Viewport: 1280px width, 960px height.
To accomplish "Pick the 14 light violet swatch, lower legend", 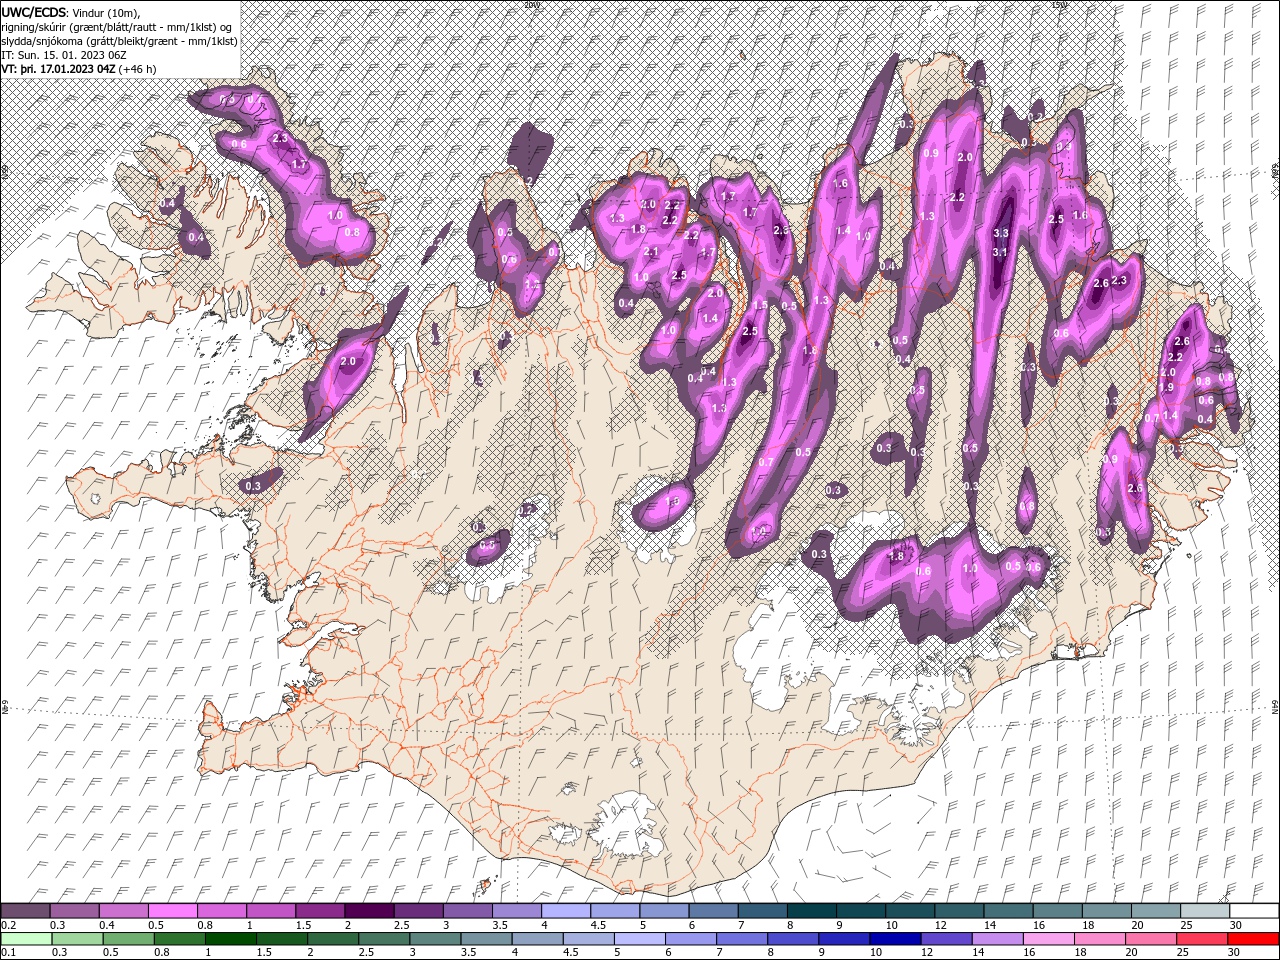I will pyautogui.click(x=1000, y=939).
